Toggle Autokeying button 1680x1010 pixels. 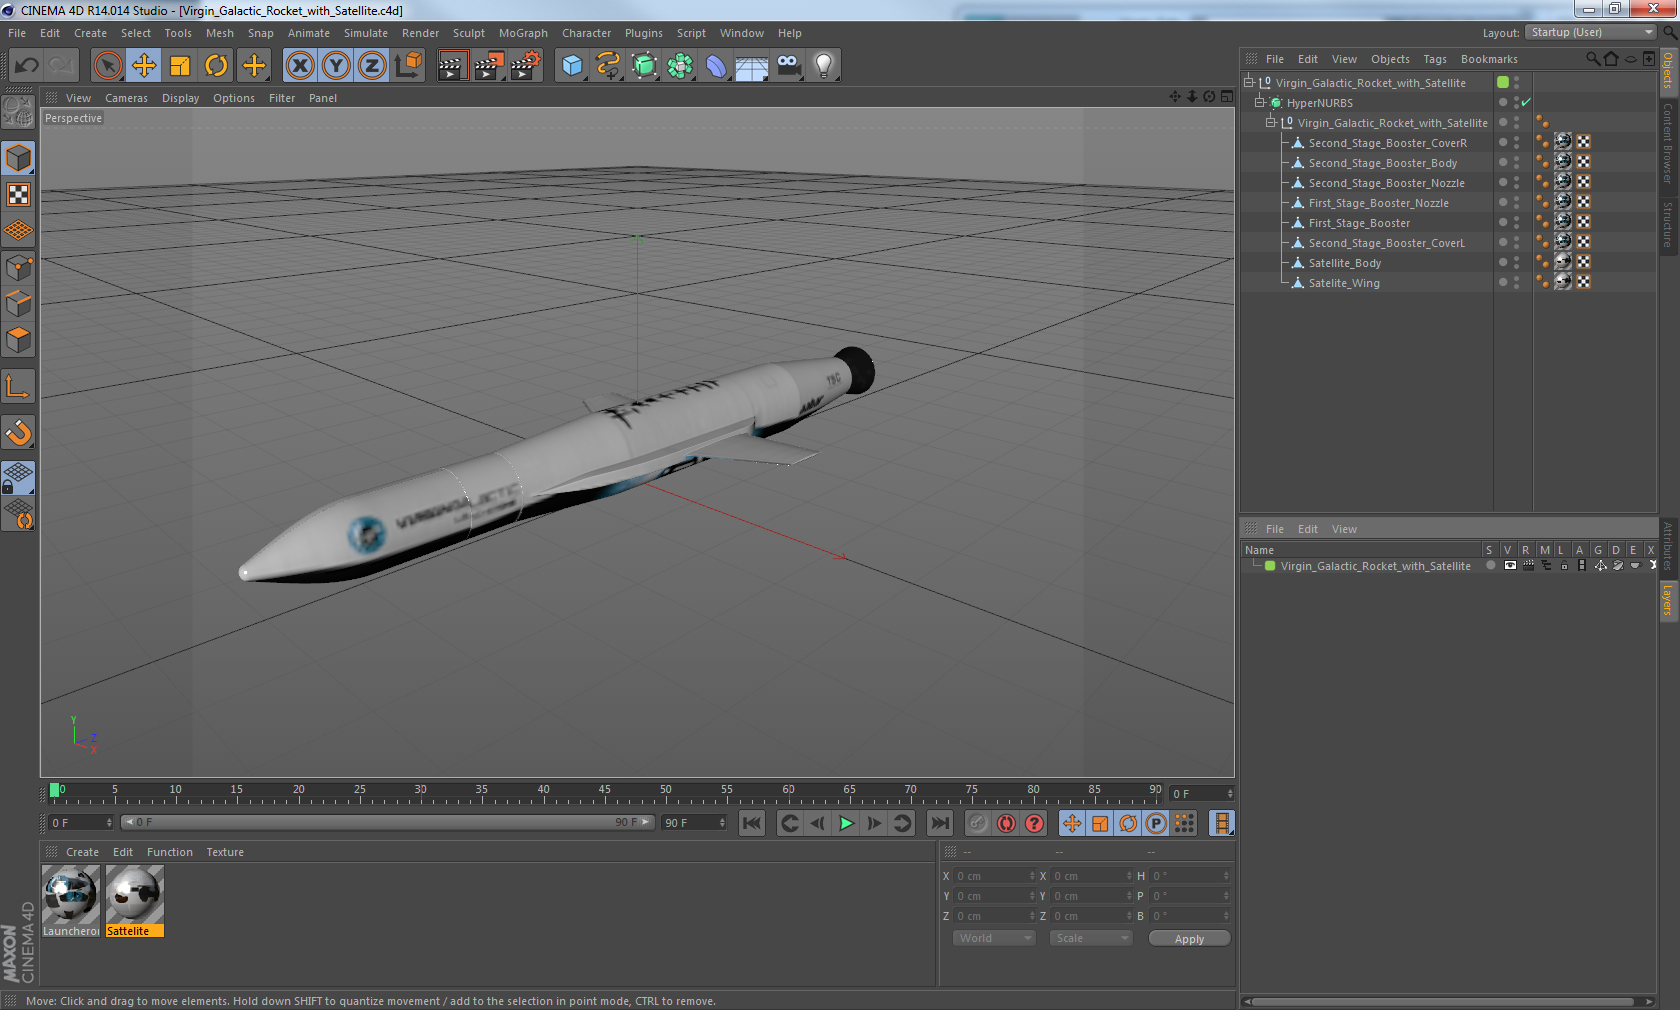[x=1006, y=823]
